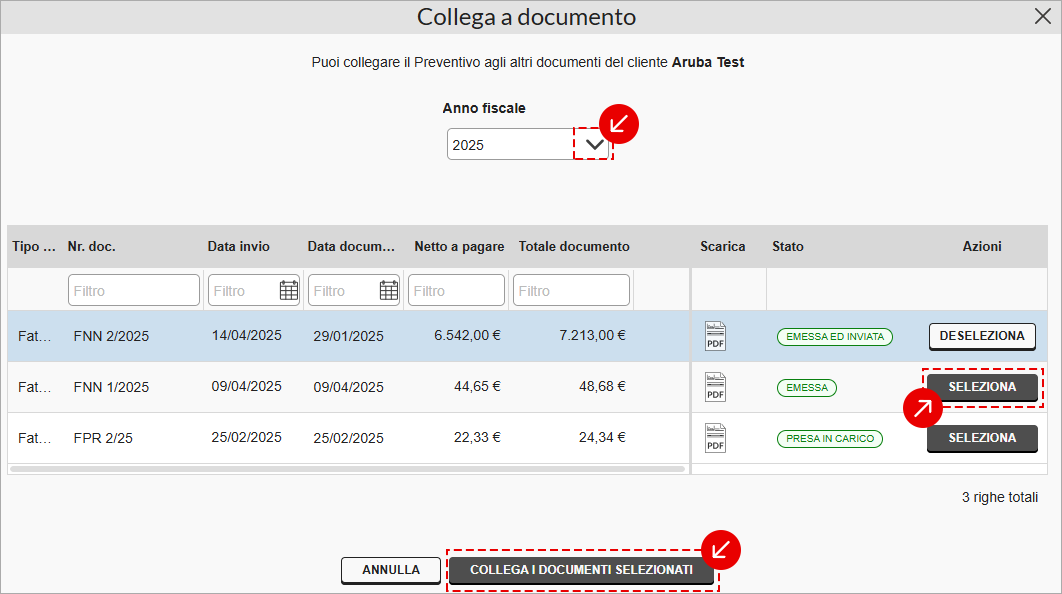The height and width of the screenshot is (594, 1062).
Task: Select document FPR 2/25 with SELEZIONA
Action: click(982, 438)
